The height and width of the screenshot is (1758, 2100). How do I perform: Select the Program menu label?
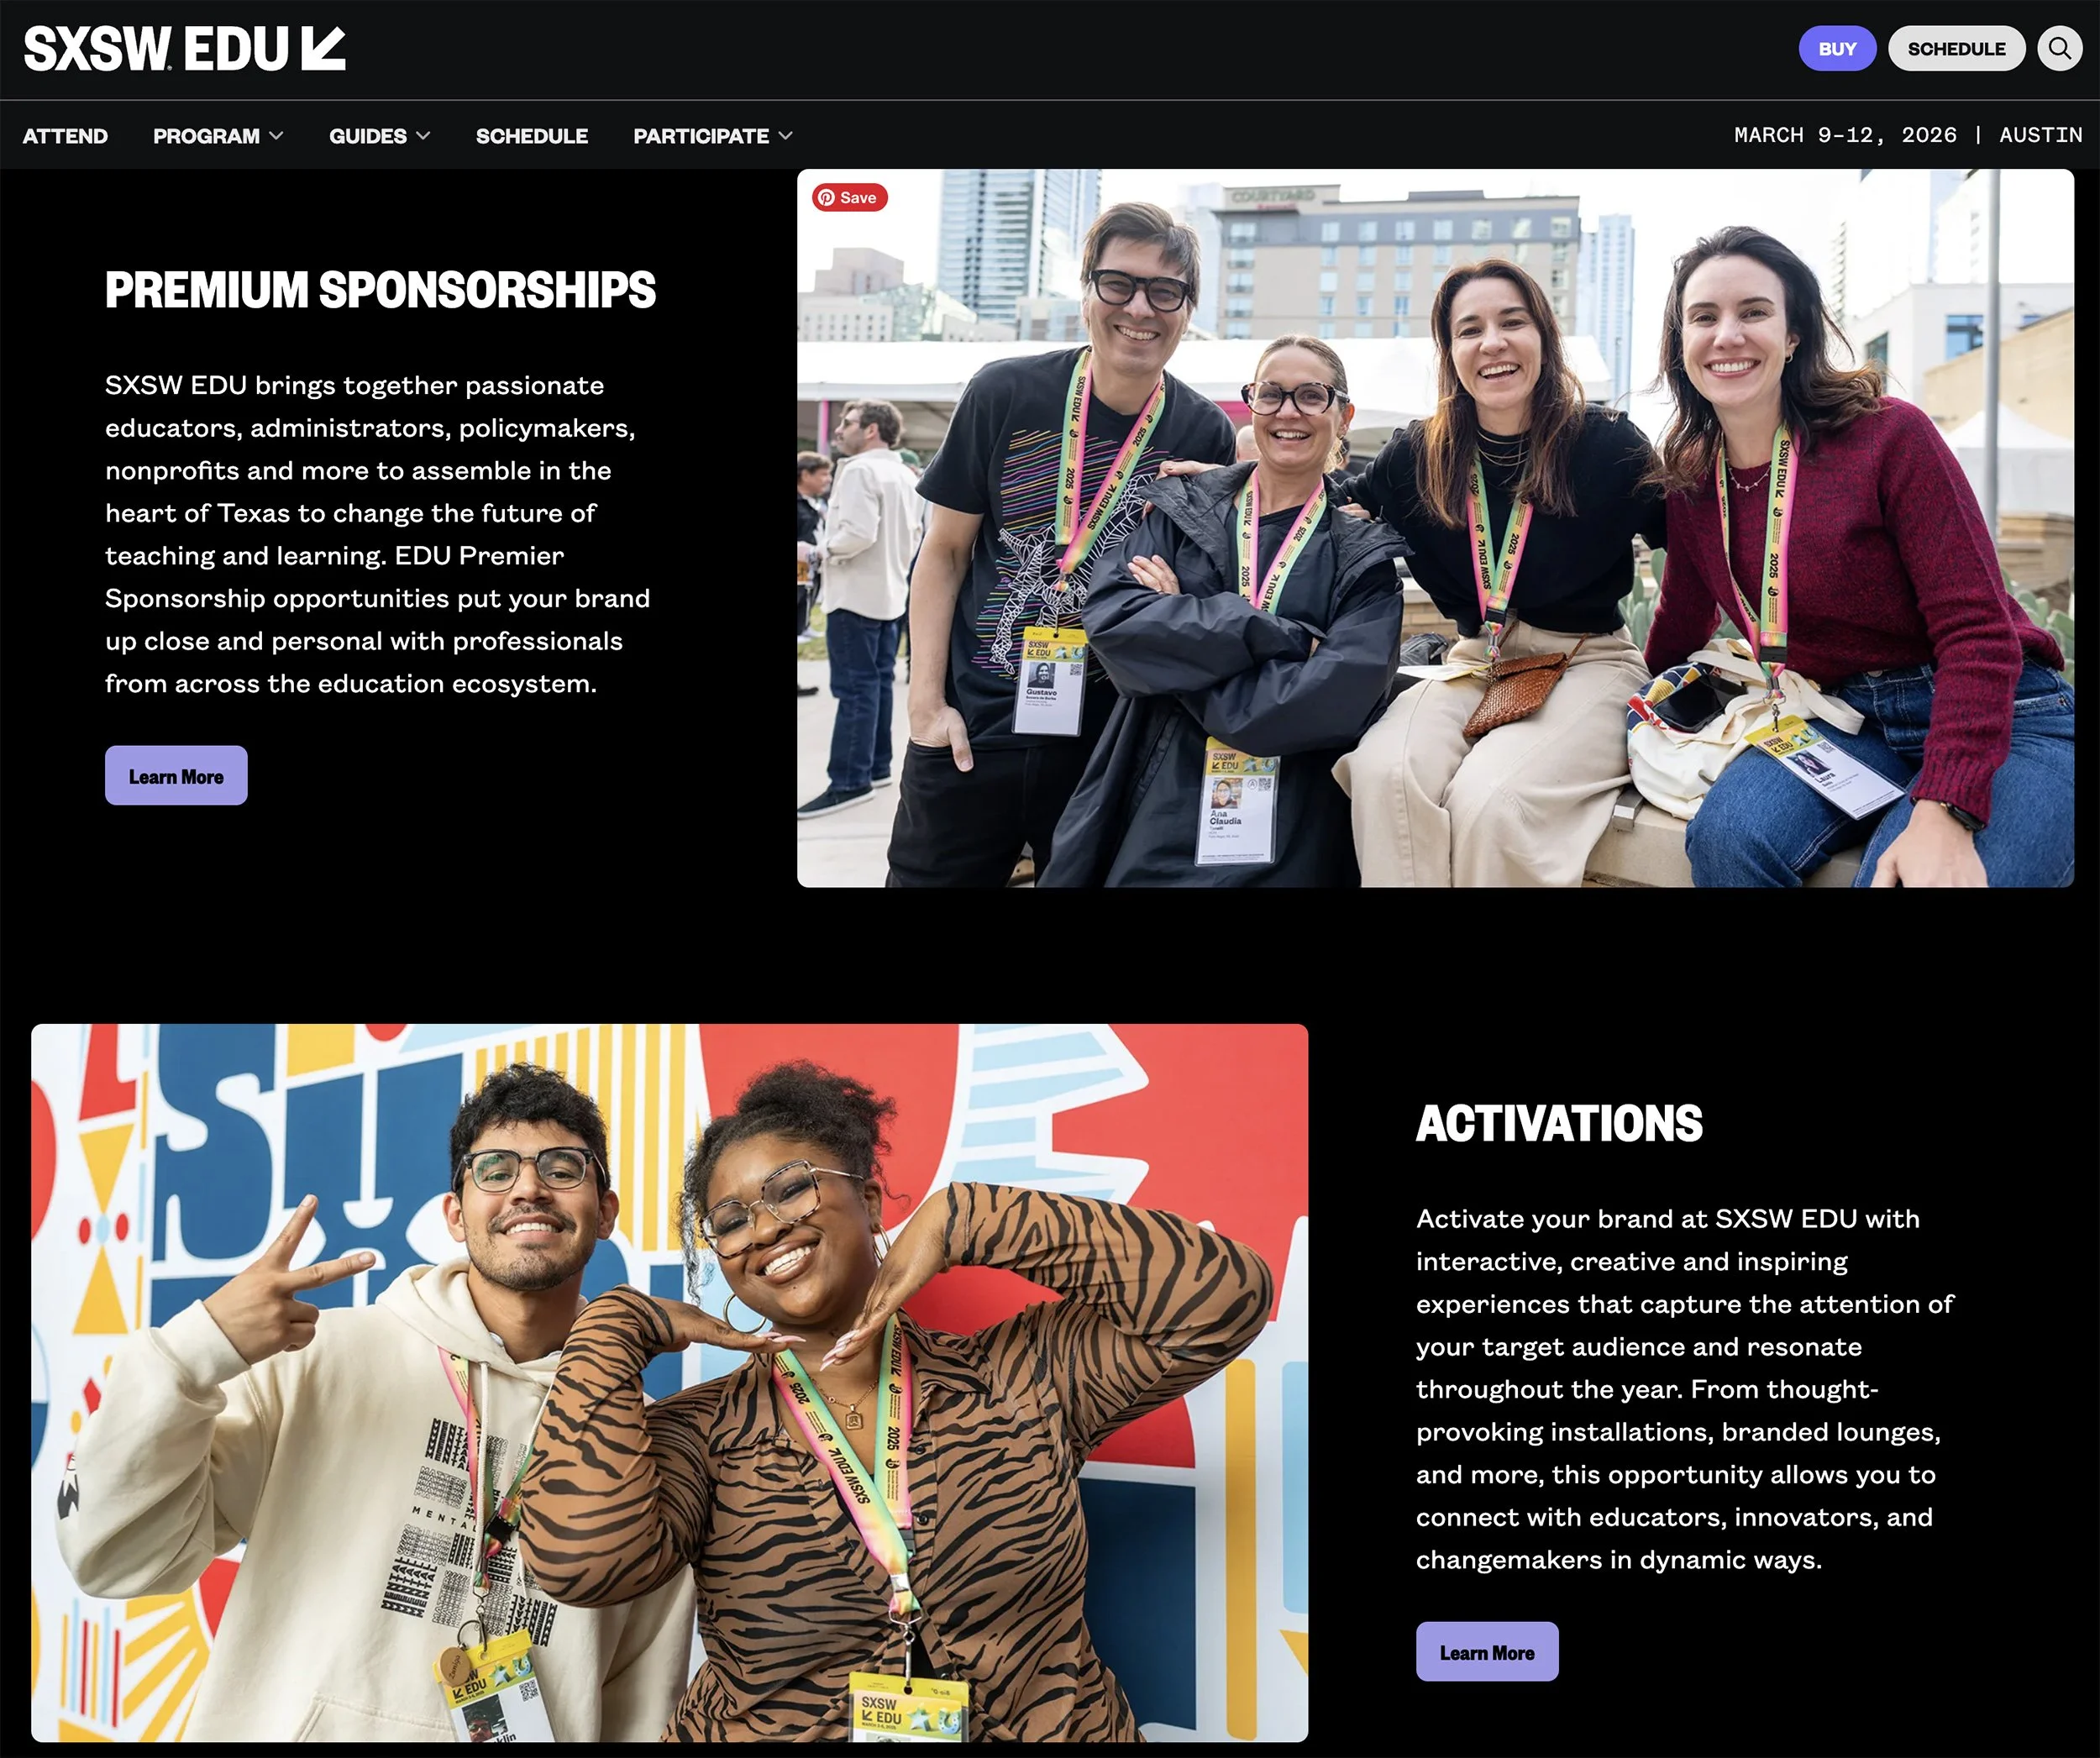[x=206, y=136]
